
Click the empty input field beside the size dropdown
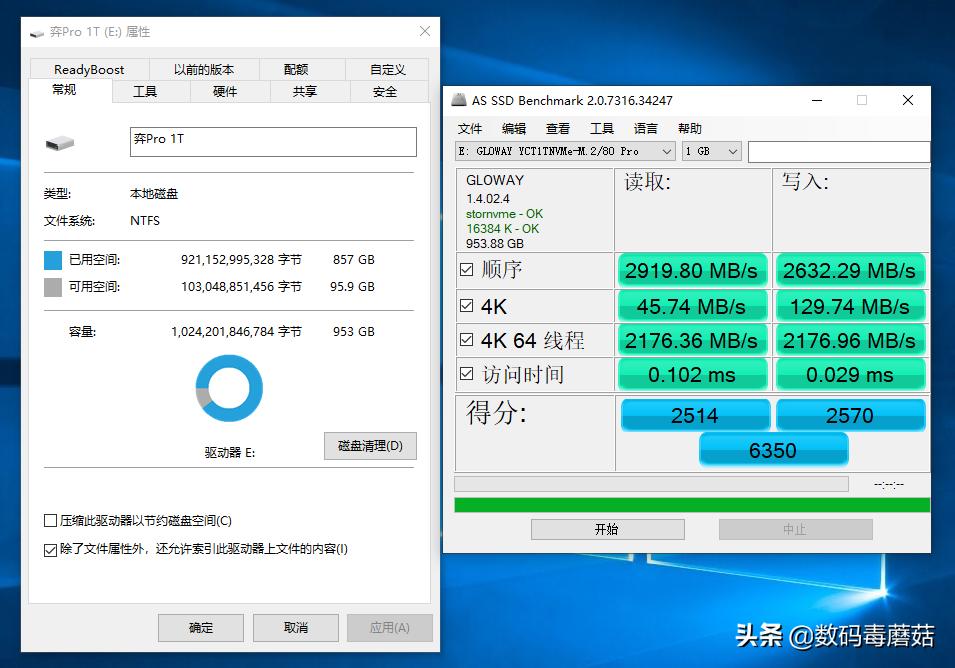[838, 150]
